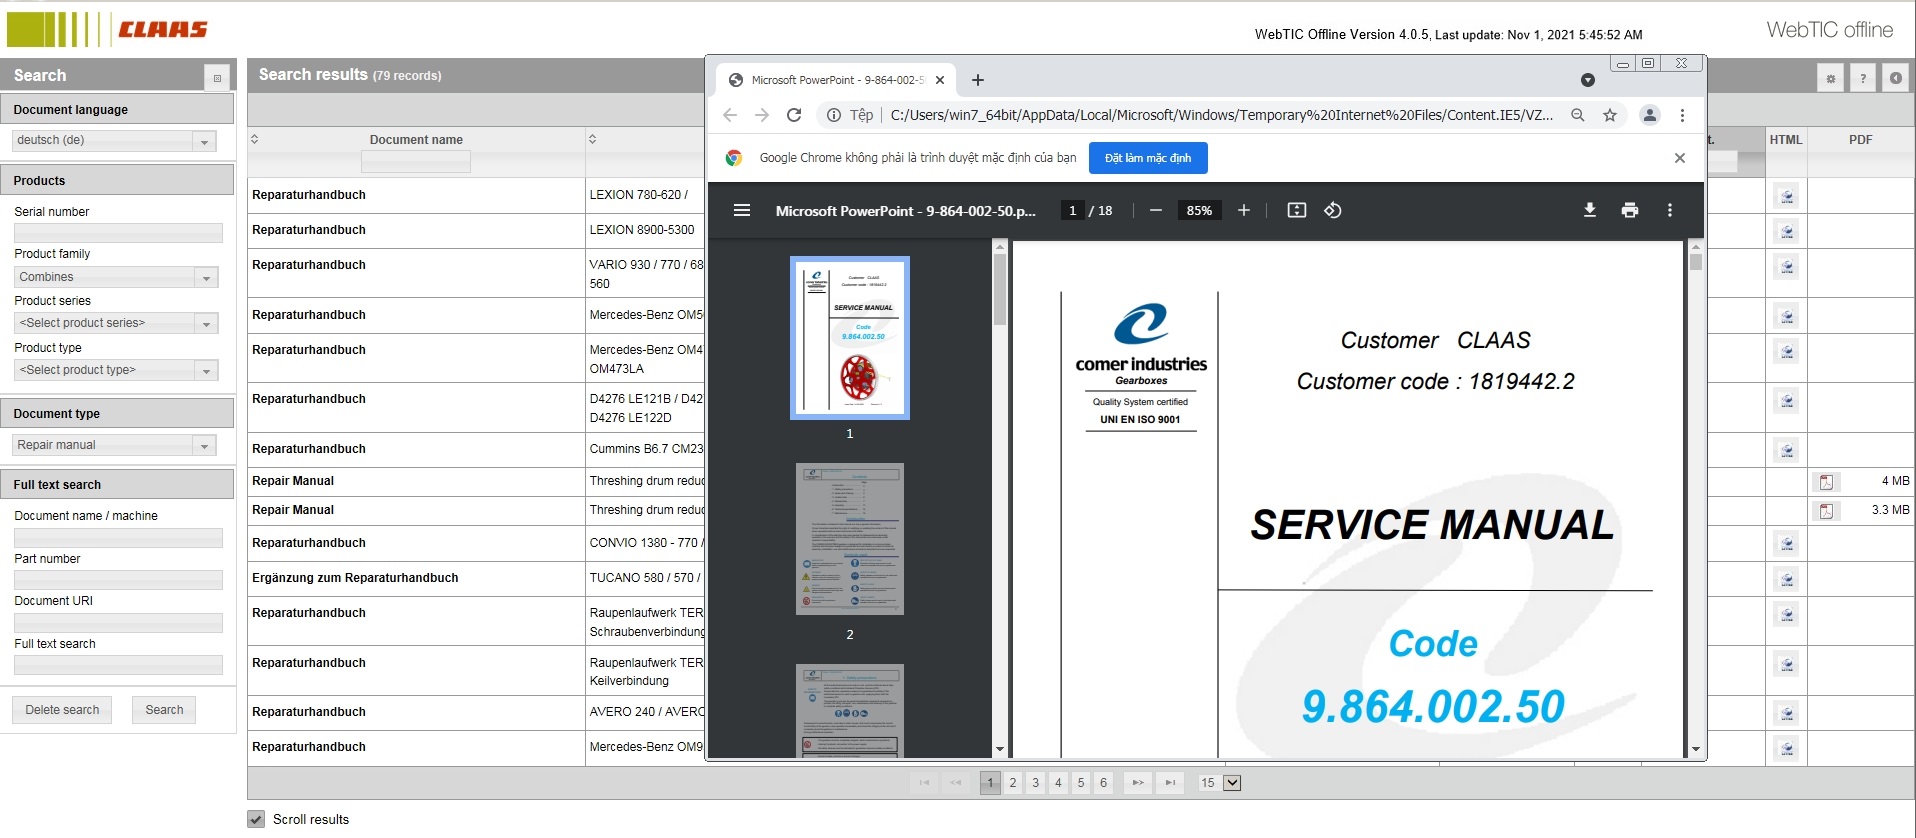The width and height of the screenshot is (1916, 838).
Task: Download the PDF document
Action: point(1589,210)
